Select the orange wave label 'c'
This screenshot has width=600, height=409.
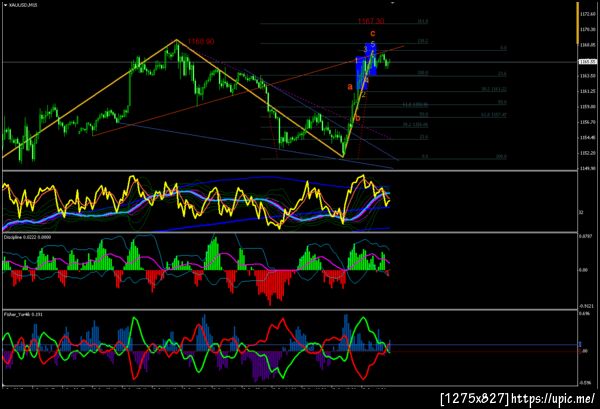coord(373,34)
